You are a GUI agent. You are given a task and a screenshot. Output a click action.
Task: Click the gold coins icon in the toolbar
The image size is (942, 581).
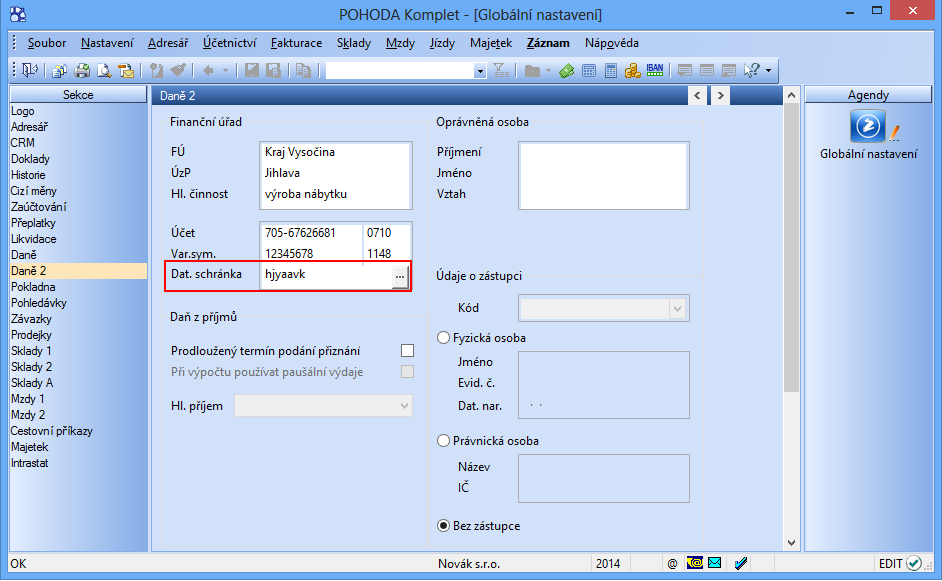pos(633,71)
